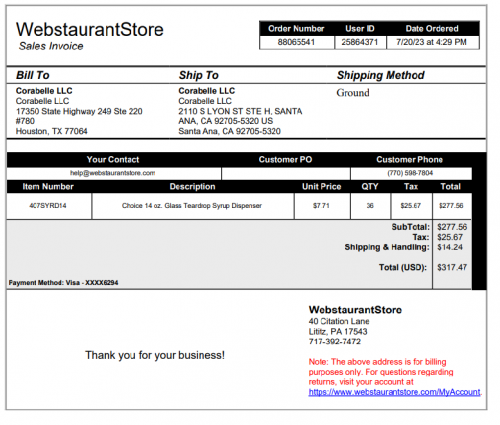Click the WebstaurantStore title at top
Image resolution: width=500 pixels, height=425 pixels.
(90, 29)
